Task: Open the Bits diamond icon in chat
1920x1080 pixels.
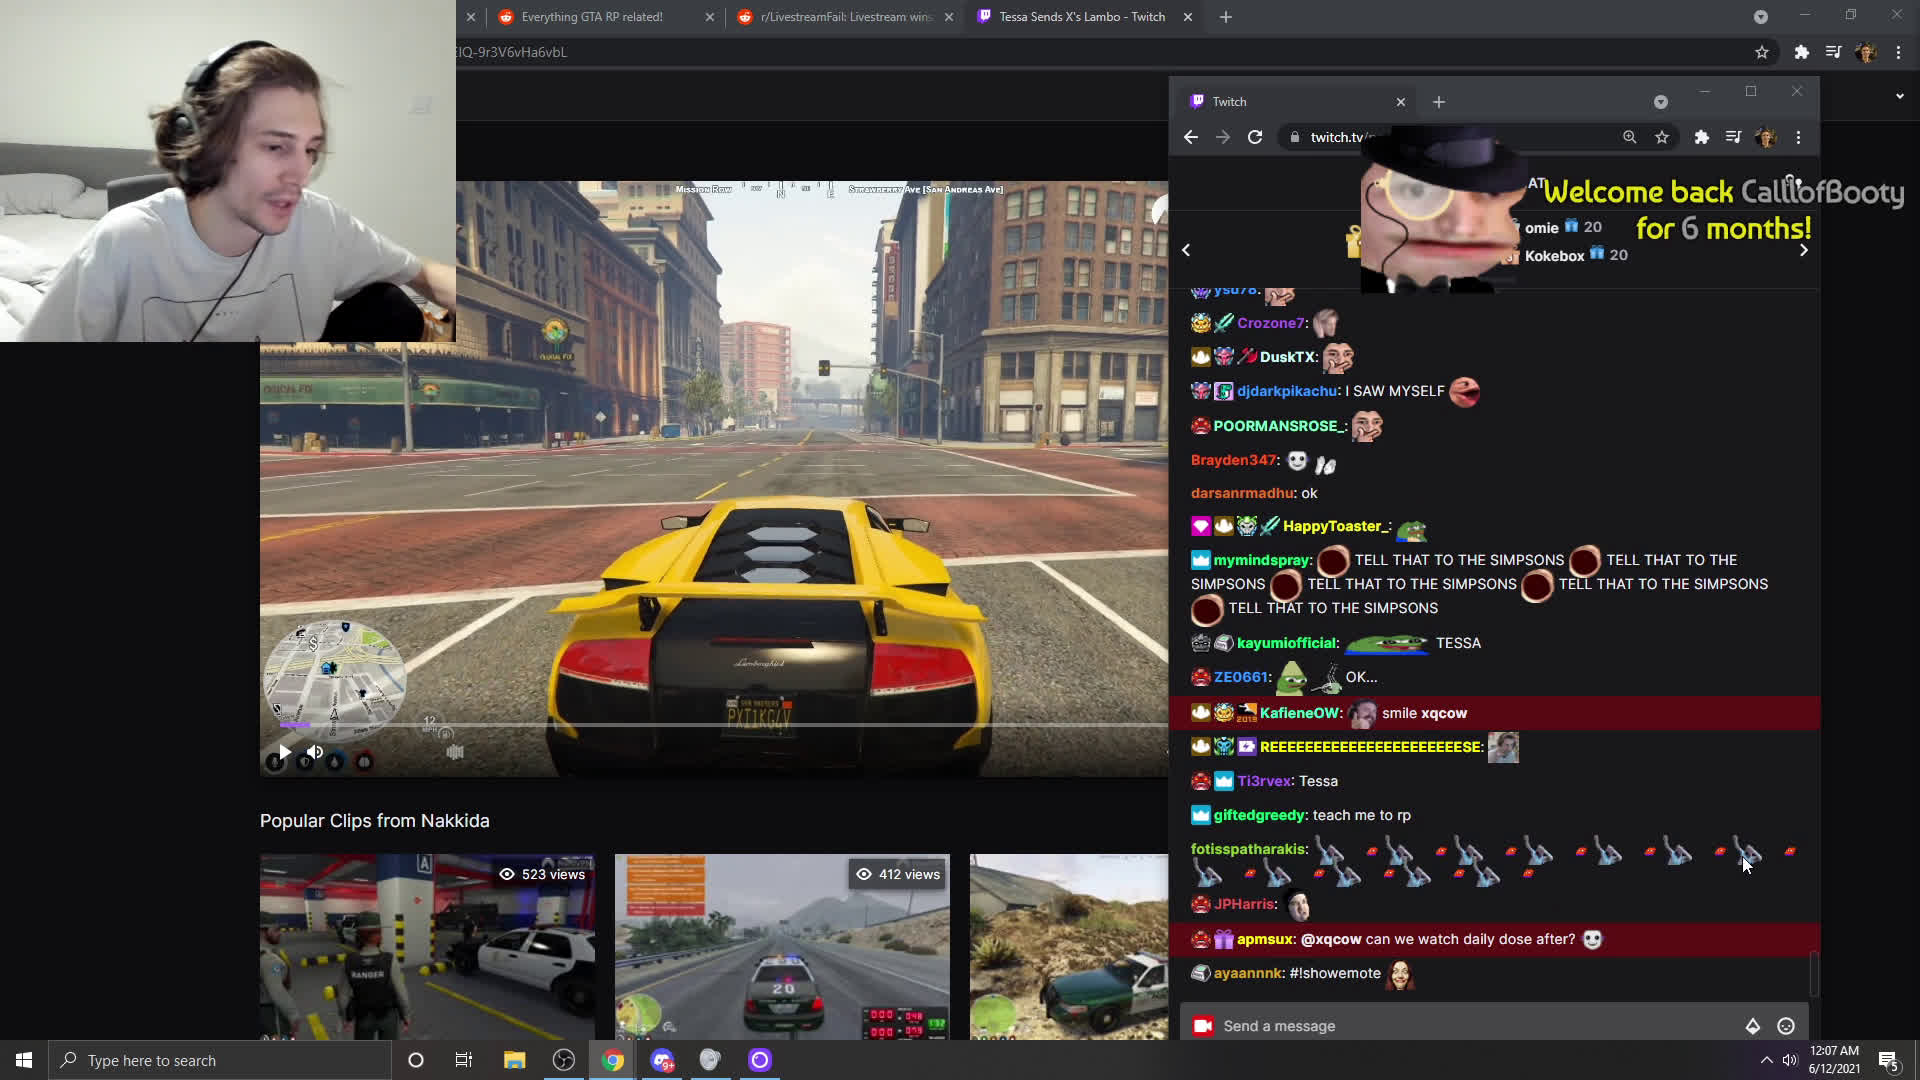Action: coord(1753,1026)
